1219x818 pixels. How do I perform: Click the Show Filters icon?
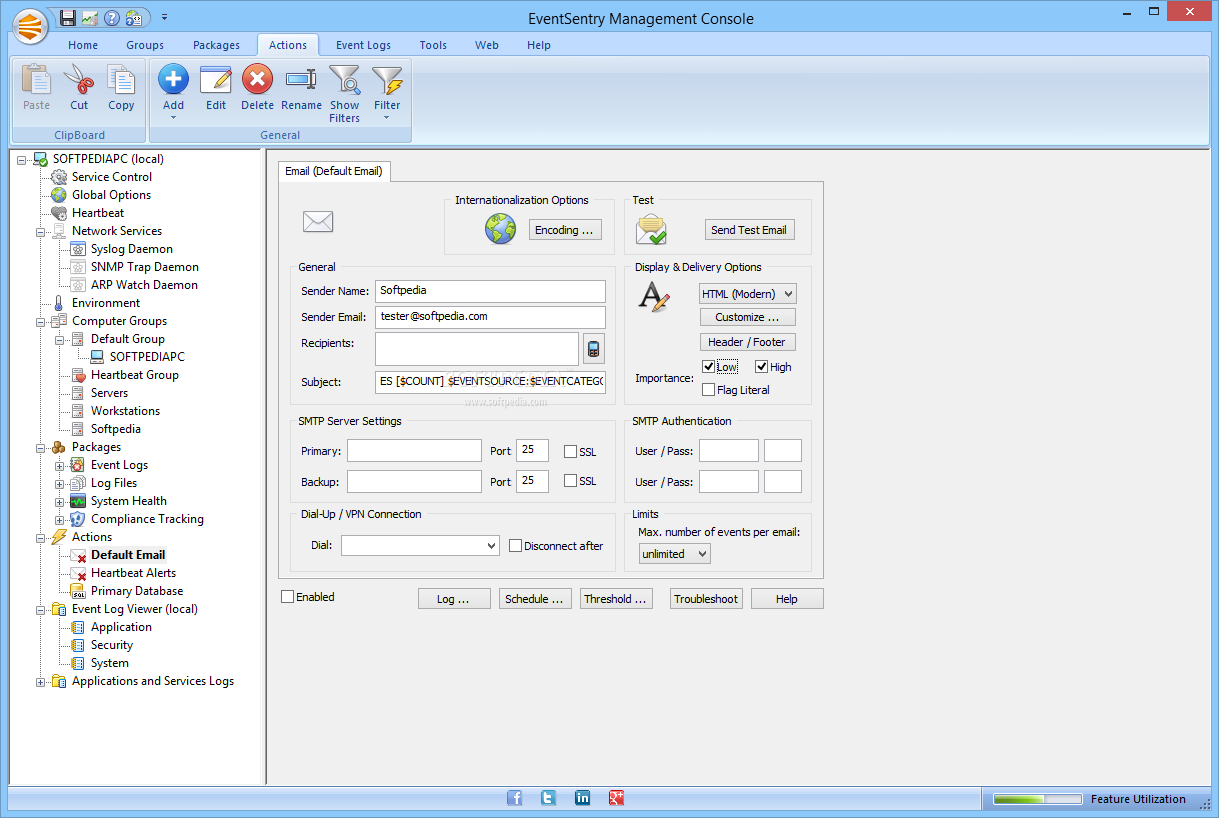(x=344, y=80)
